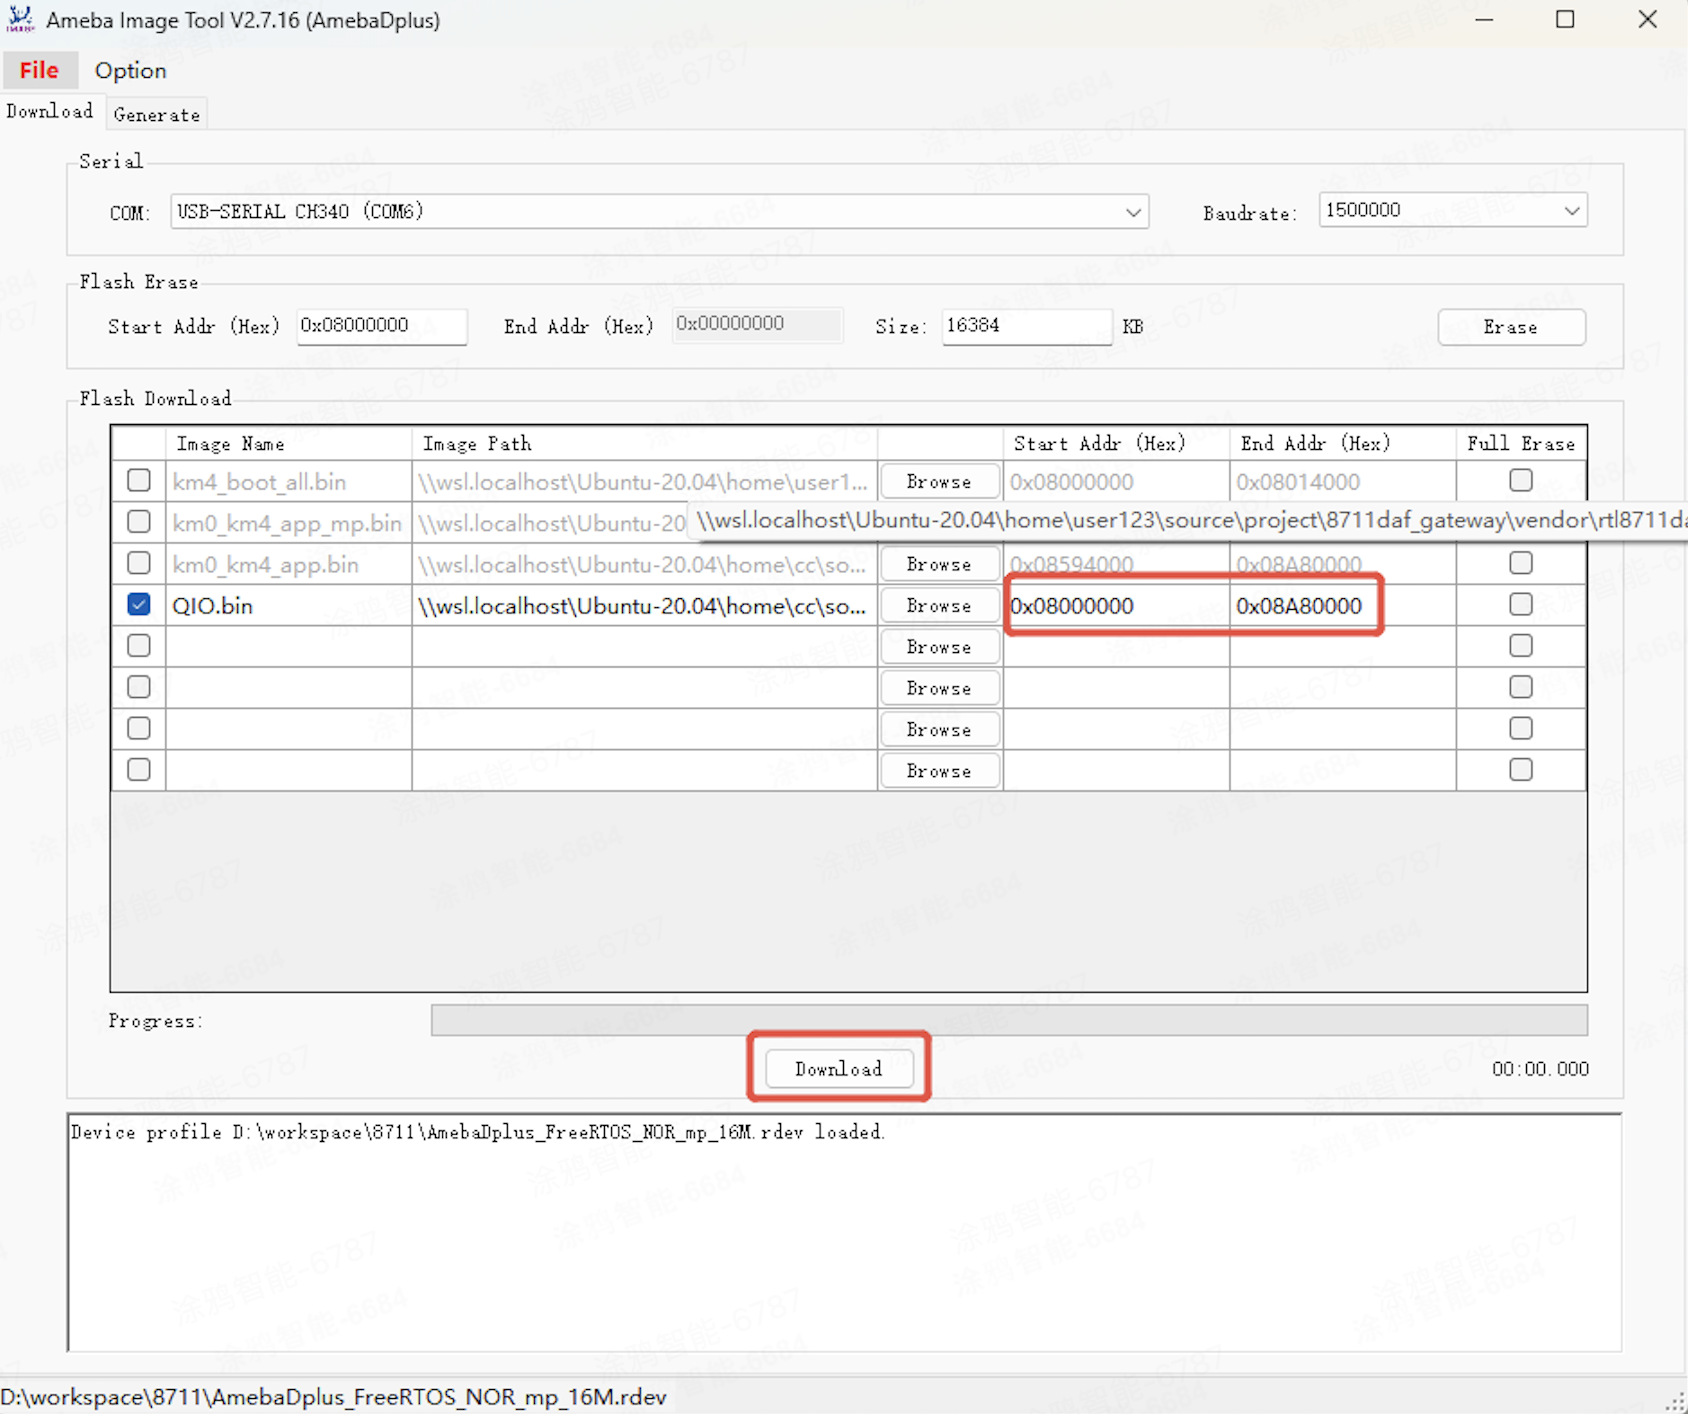Select the Download tab
Viewport: 1688px width, 1414px height.
pos(49,111)
